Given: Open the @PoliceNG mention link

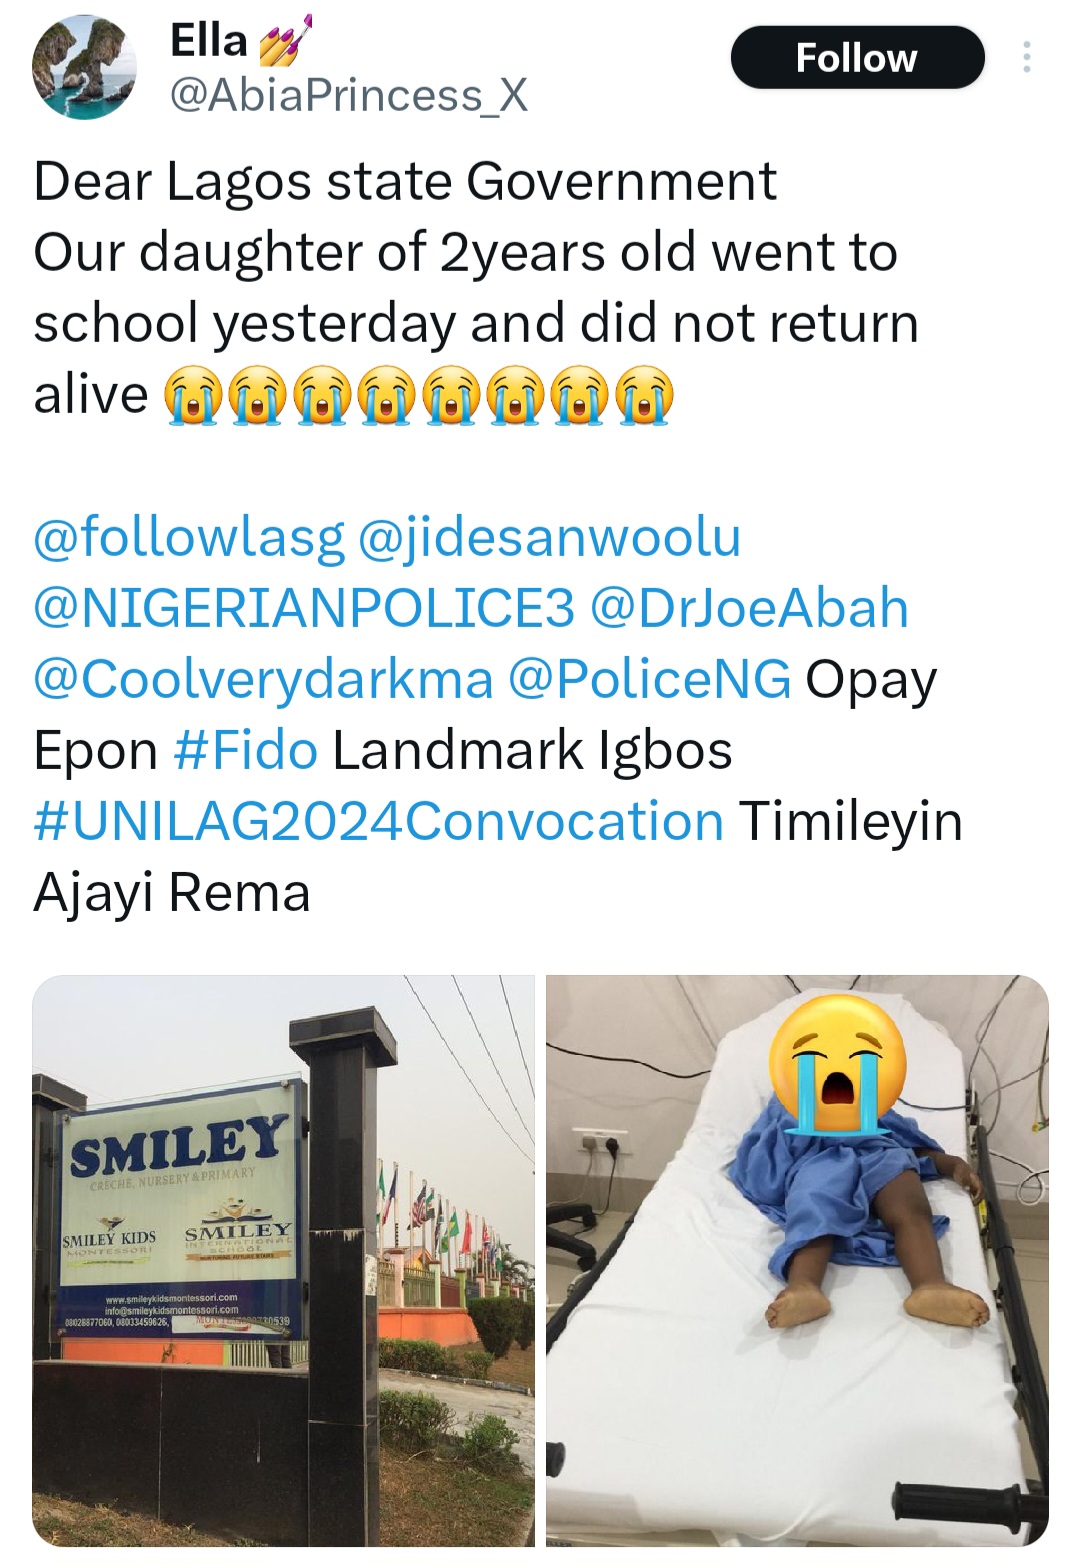Looking at the screenshot, I should click(650, 679).
